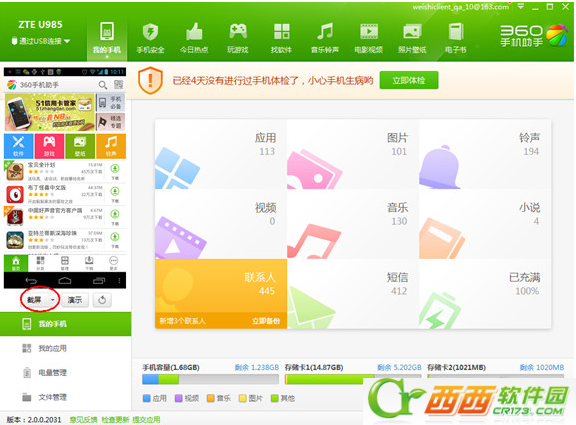Open 电子书 ebook tab
Viewport: 576px width, 425px height.
pos(456,39)
